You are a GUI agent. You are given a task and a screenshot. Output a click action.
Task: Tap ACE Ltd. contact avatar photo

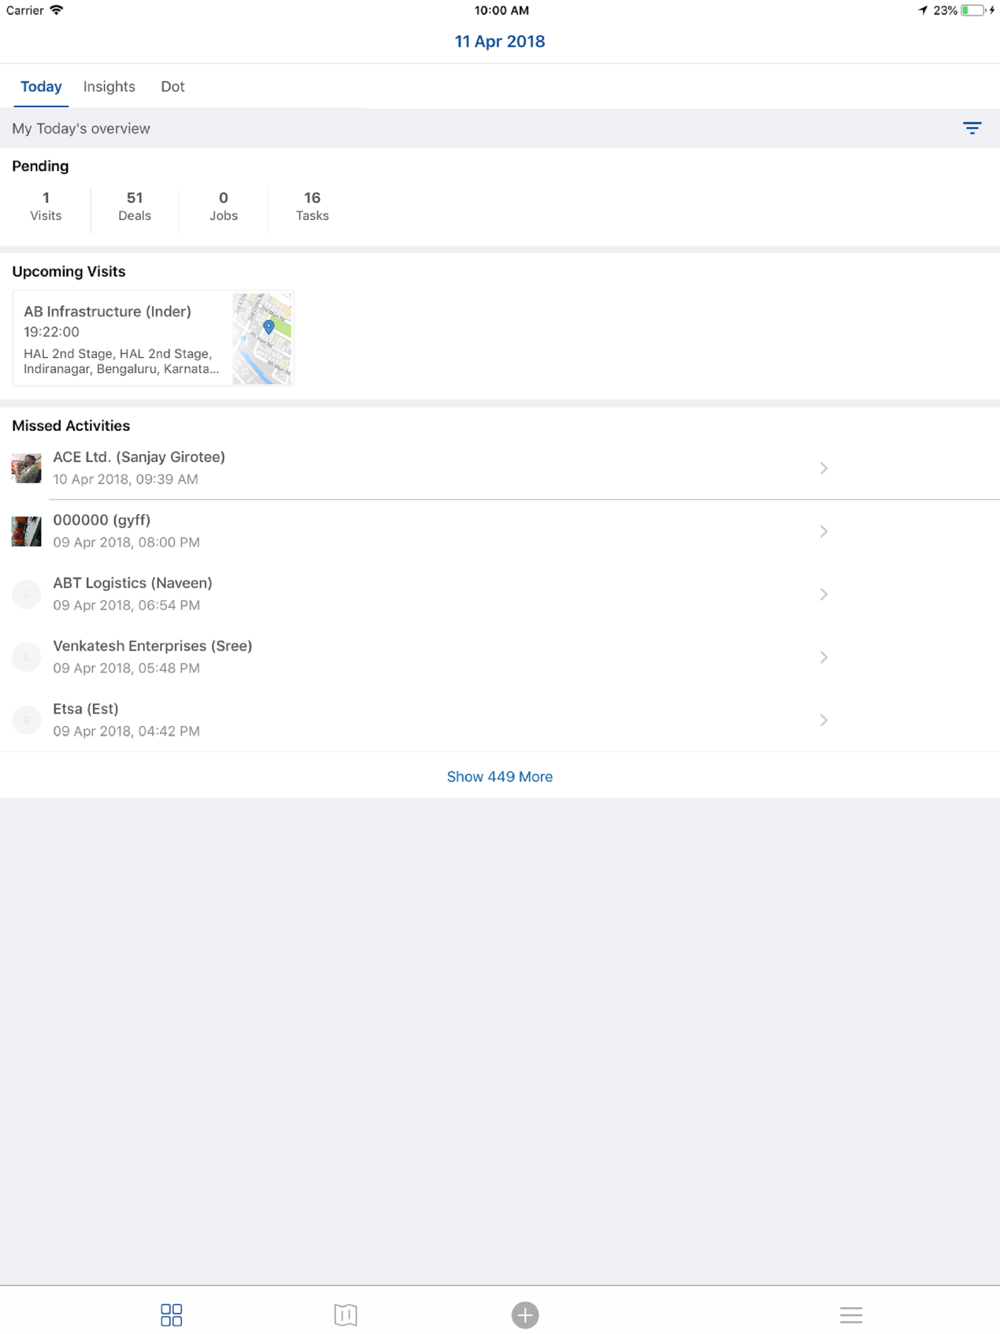27,468
